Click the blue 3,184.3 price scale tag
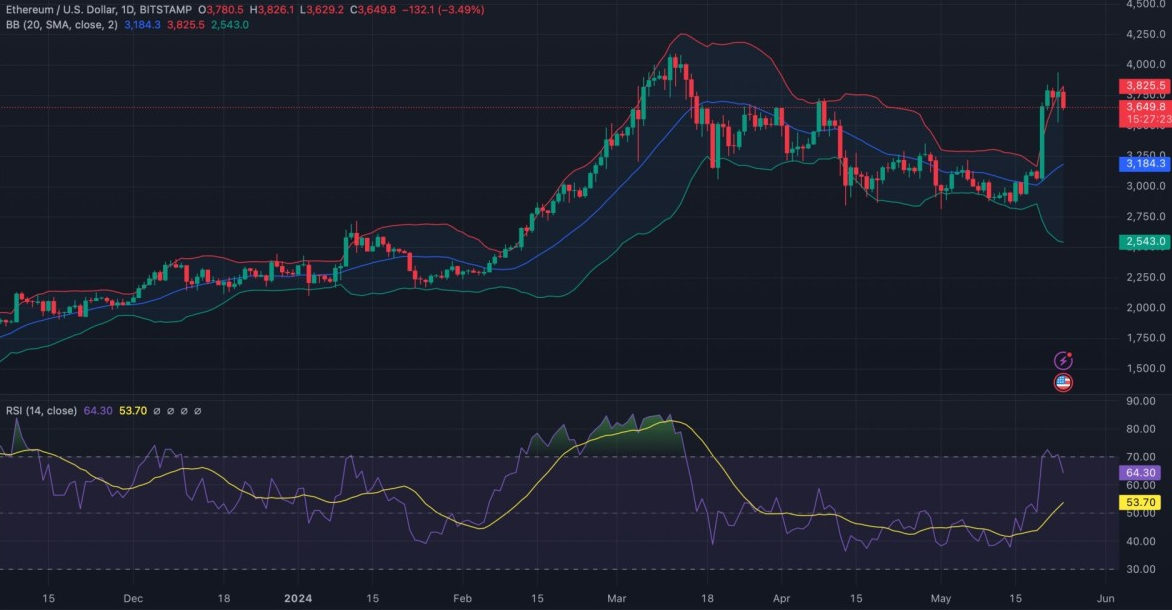This screenshot has width=1172, height=610. [1144, 164]
